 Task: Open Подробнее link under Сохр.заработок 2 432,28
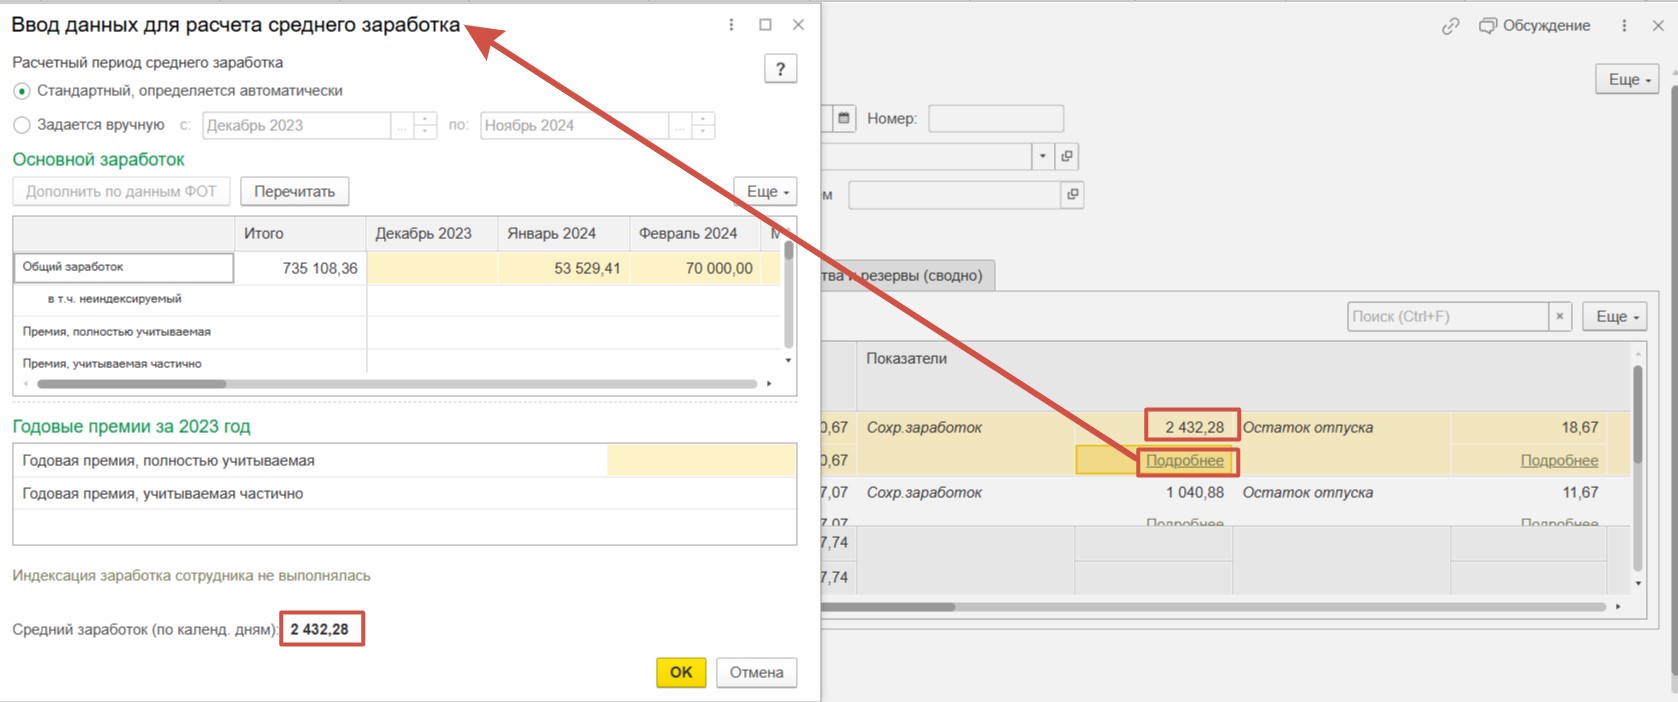coord(1184,461)
